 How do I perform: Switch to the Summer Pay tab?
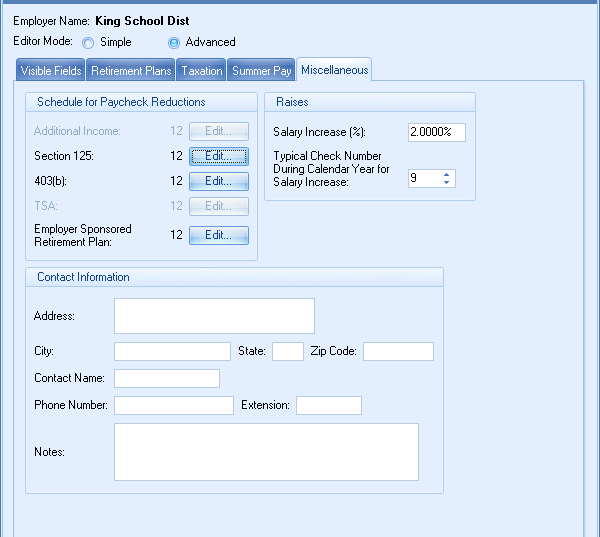261,71
